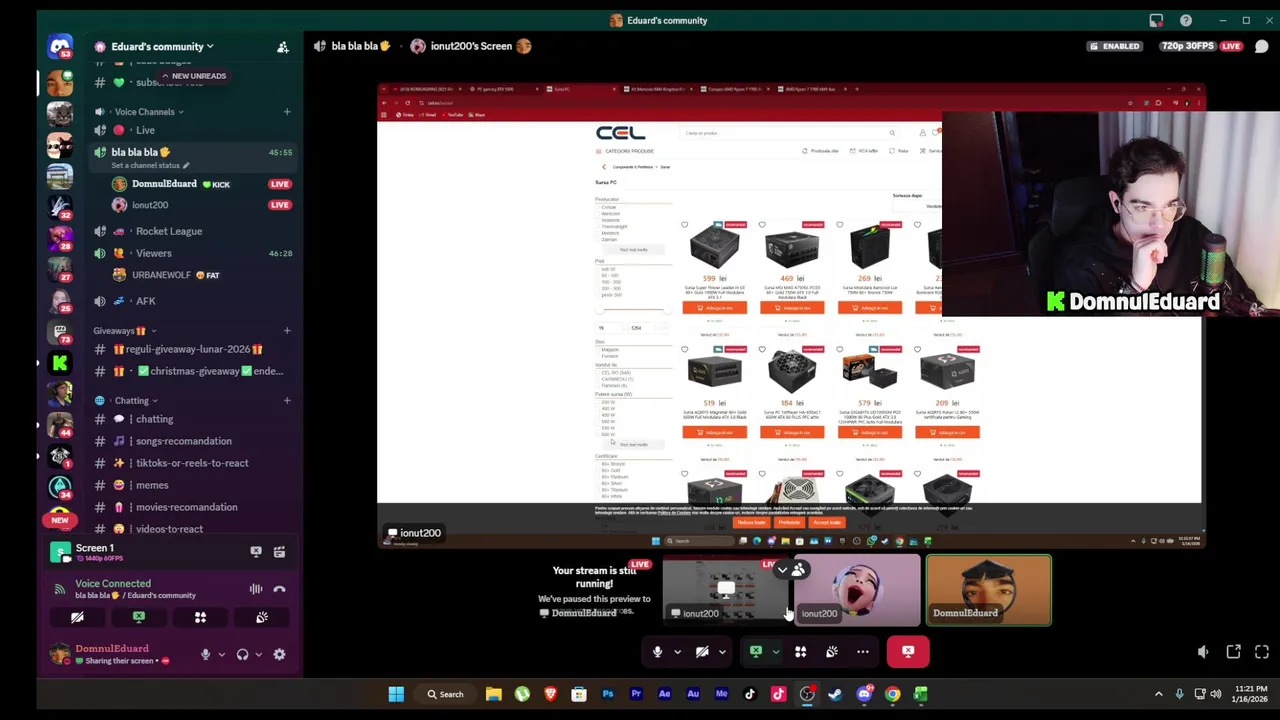The height and width of the screenshot is (720, 1280).
Task: Add a channel to Chatting category
Action: click(287, 401)
